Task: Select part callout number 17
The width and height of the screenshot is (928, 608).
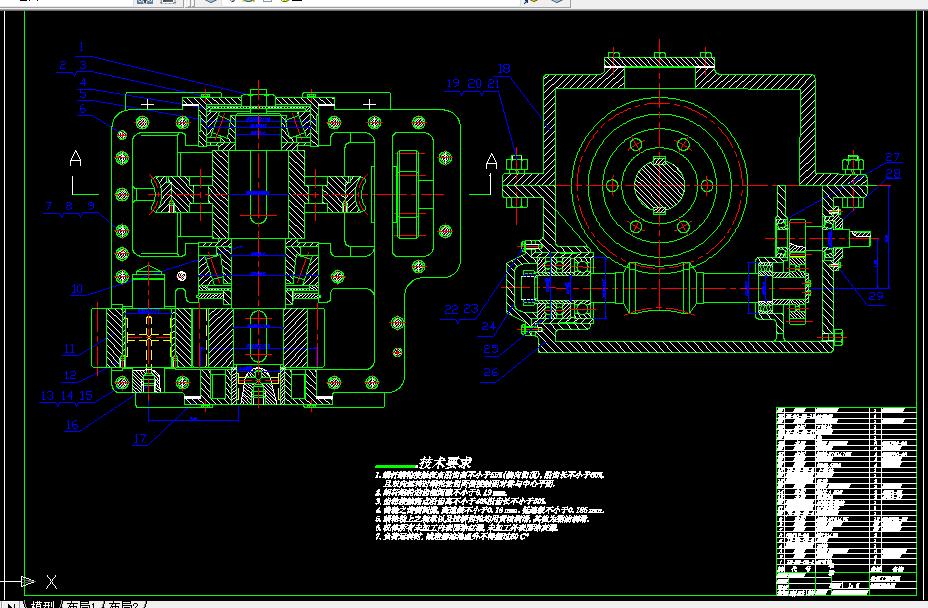Action: tap(140, 438)
